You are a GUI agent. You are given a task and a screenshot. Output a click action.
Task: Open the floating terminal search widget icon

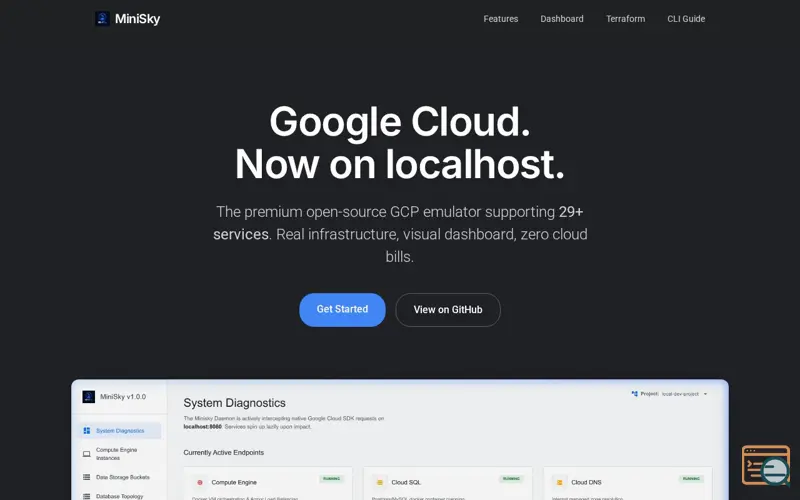[x=765, y=465]
